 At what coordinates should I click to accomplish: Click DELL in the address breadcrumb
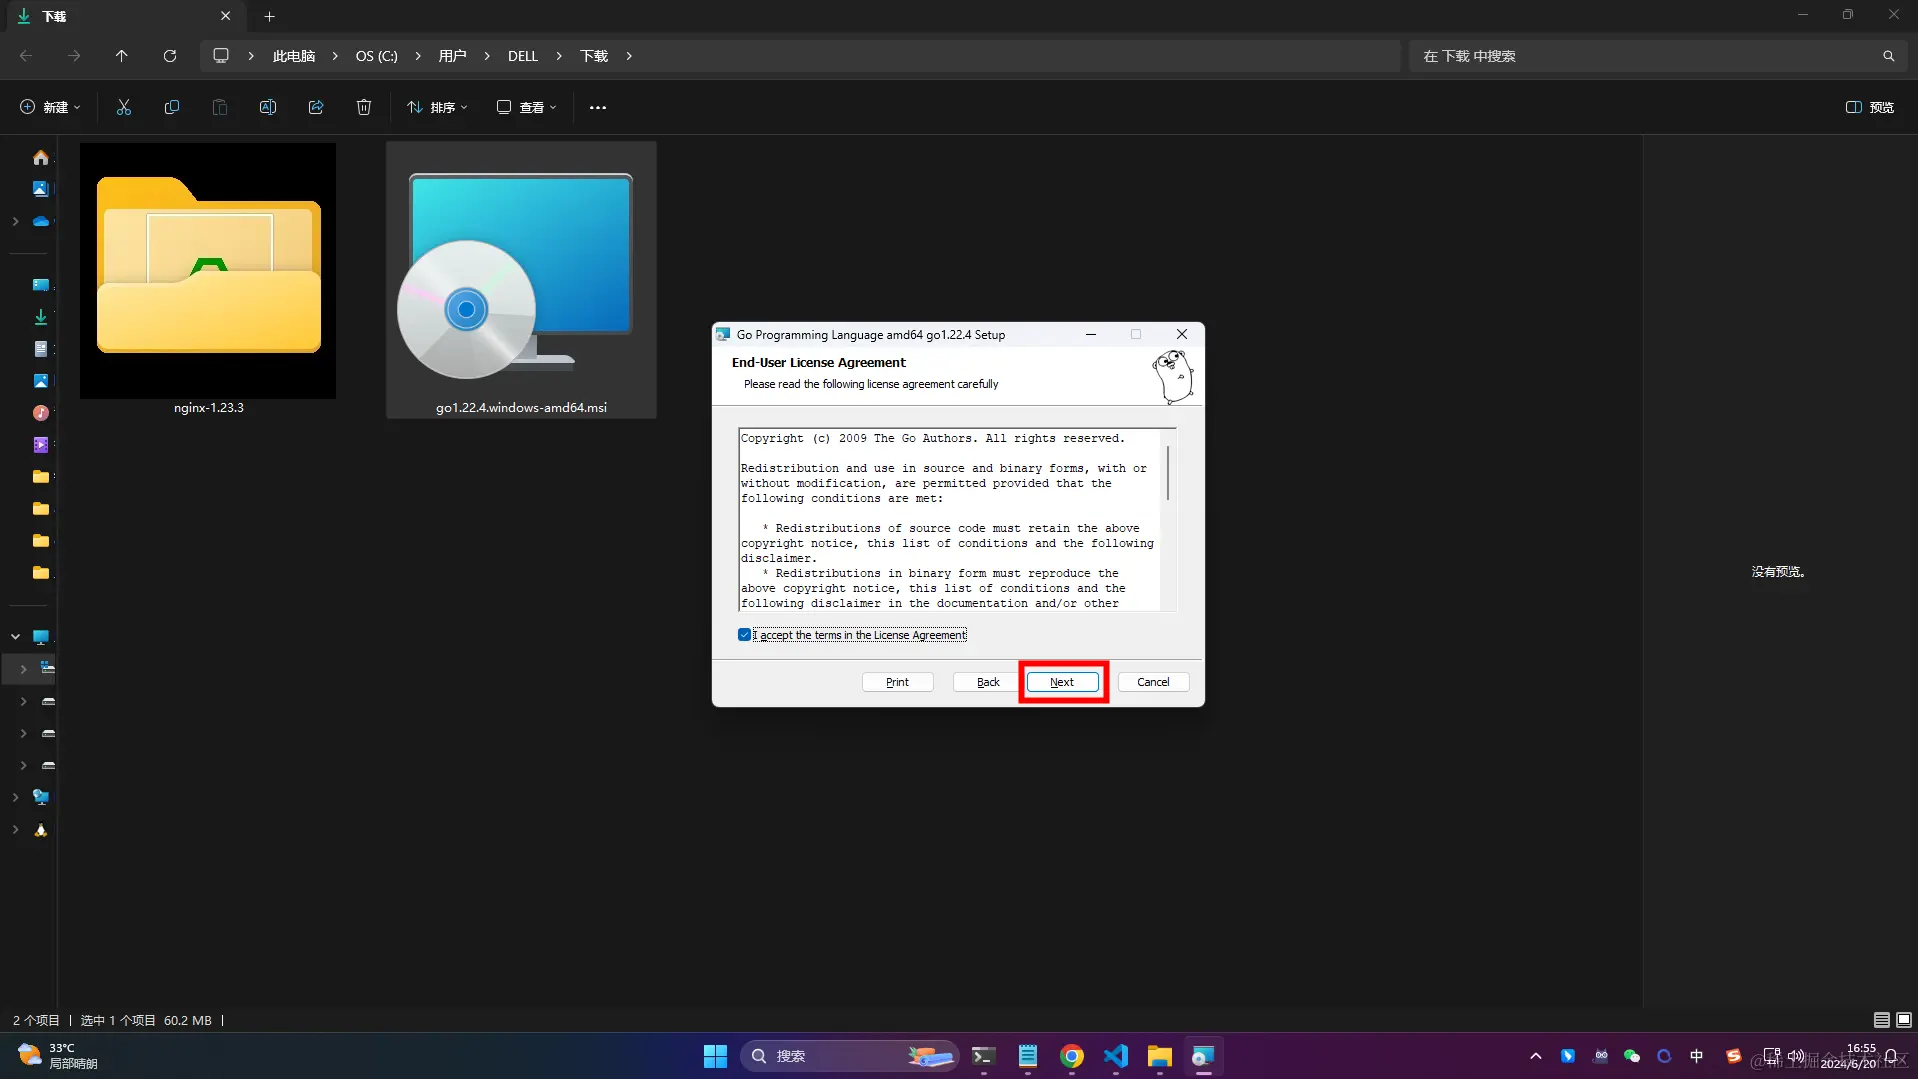tap(523, 56)
